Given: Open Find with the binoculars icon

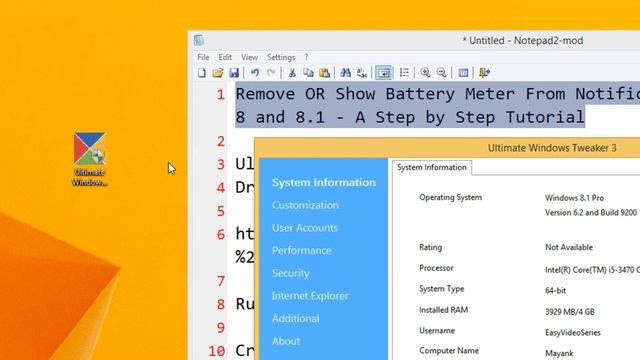Looking at the screenshot, I should pyautogui.click(x=346, y=73).
